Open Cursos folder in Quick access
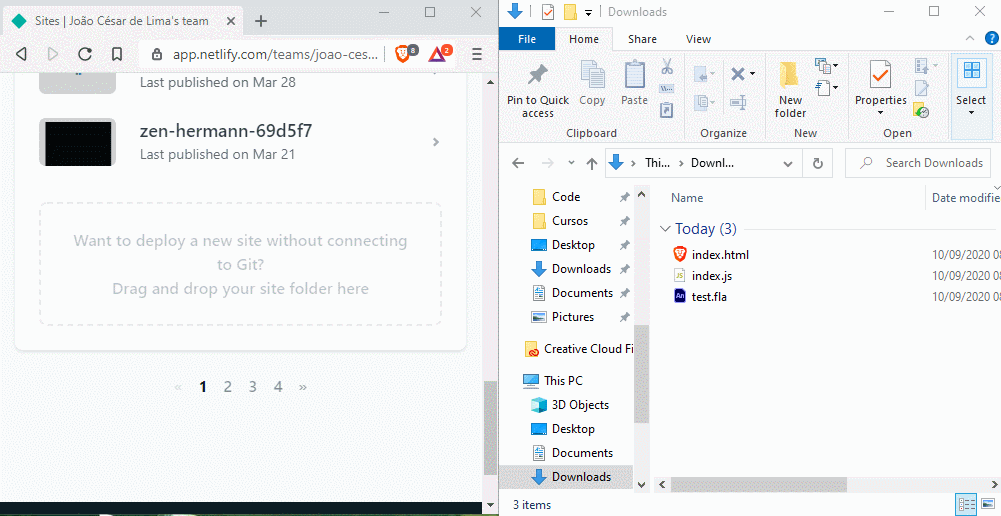Viewport: 1001px width, 516px height. click(569, 221)
